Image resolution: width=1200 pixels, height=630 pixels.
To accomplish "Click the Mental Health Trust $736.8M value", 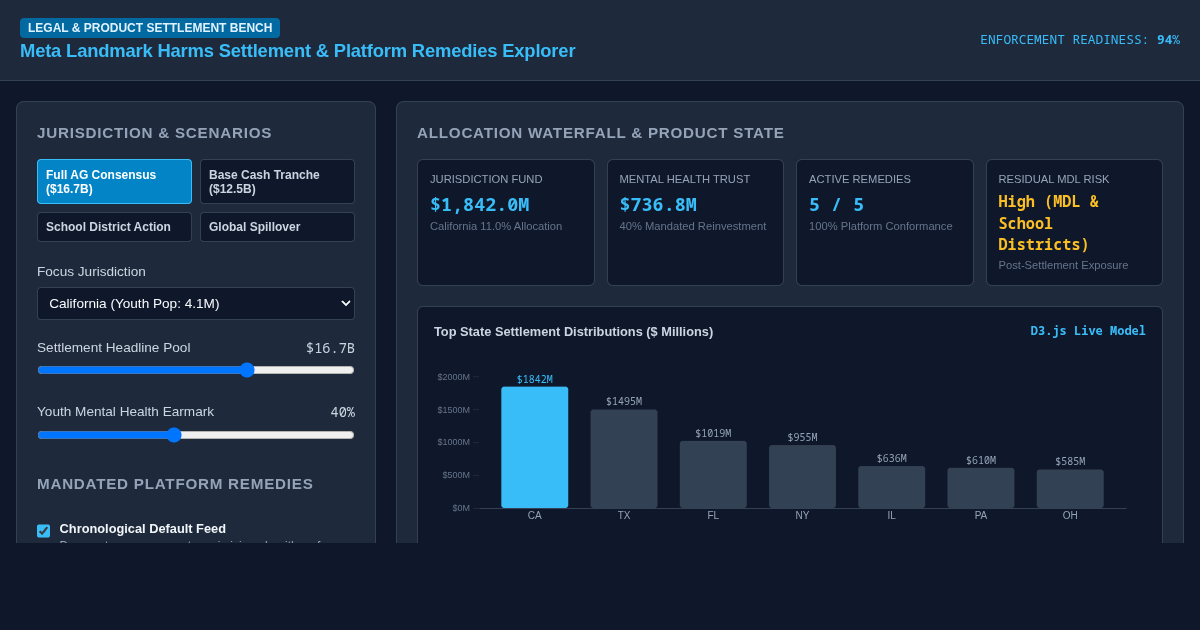I will 658,205.
